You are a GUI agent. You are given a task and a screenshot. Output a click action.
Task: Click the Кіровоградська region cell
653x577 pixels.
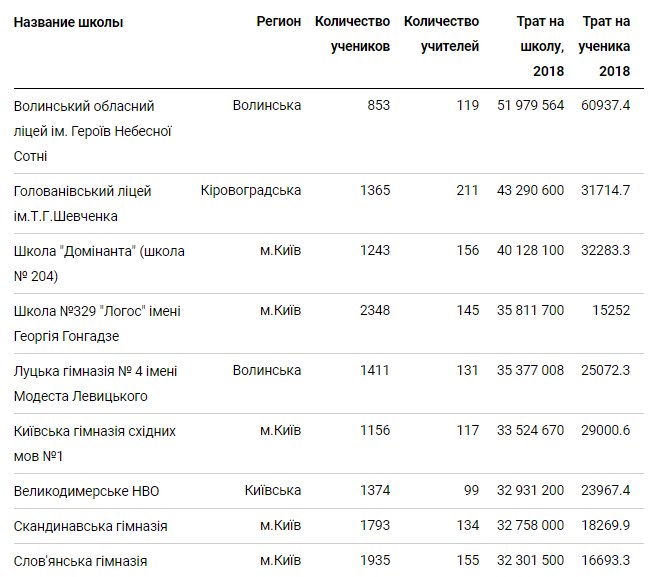click(x=251, y=191)
